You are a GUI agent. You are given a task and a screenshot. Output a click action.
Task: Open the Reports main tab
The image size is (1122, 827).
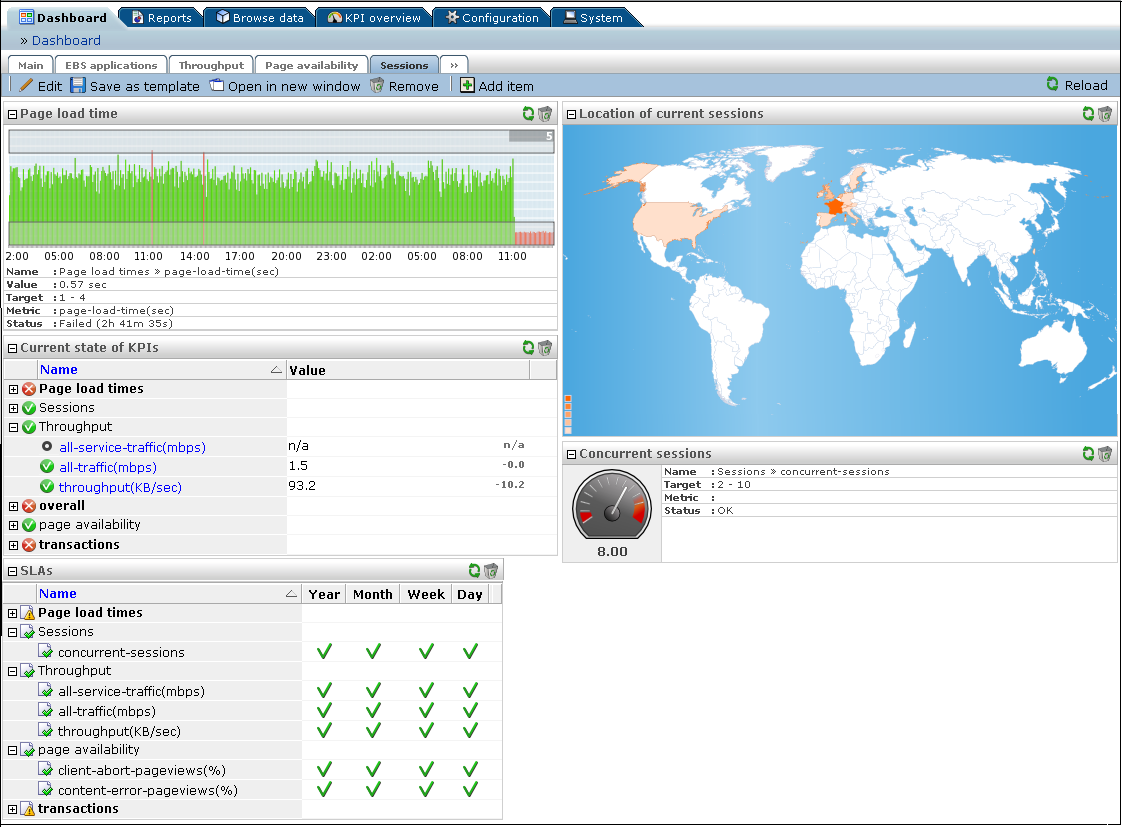(x=162, y=17)
